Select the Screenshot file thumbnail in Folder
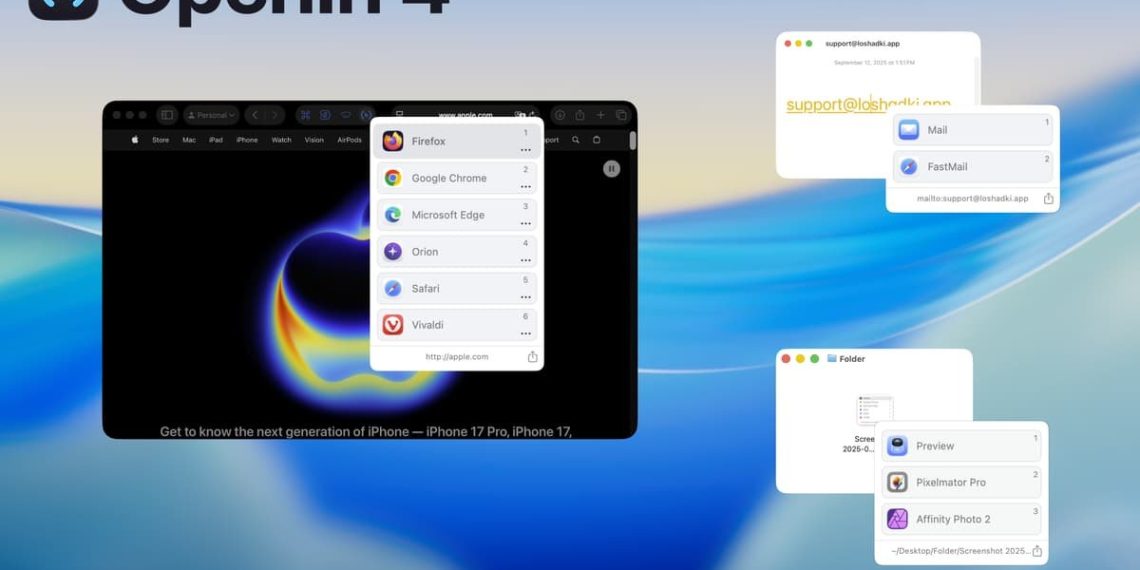 click(874, 410)
